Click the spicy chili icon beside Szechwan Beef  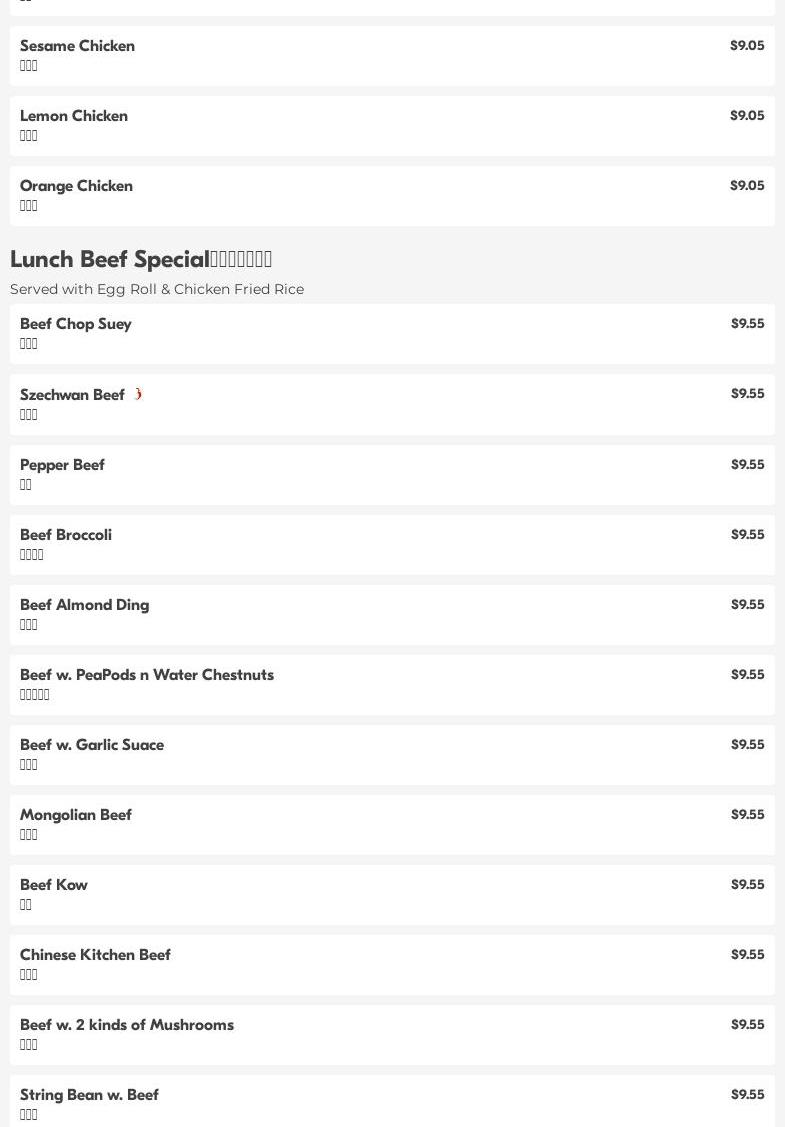coord(138,394)
